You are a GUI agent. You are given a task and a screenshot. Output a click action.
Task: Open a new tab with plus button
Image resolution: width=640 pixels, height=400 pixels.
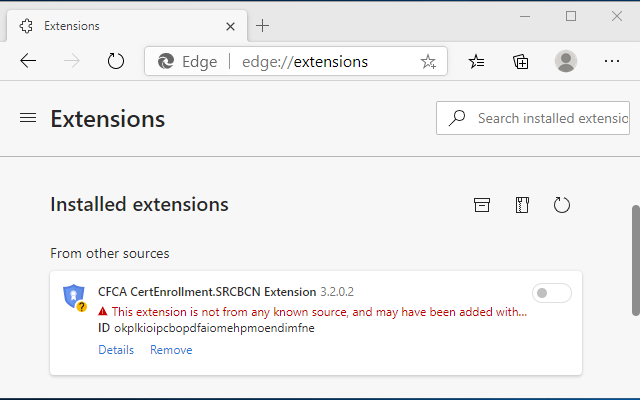[x=263, y=25]
